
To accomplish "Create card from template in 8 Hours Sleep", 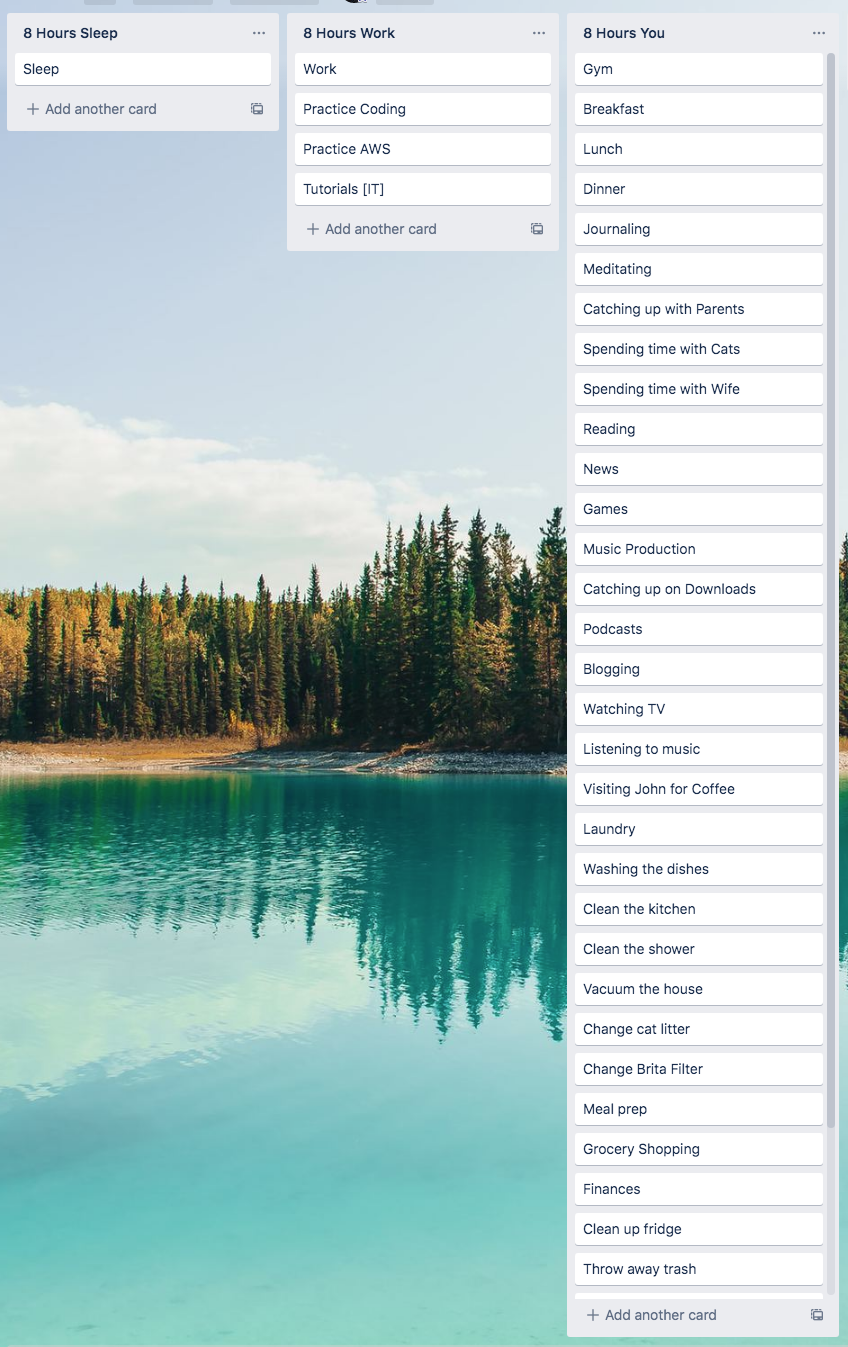I will pyautogui.click(x=257, y=109).
